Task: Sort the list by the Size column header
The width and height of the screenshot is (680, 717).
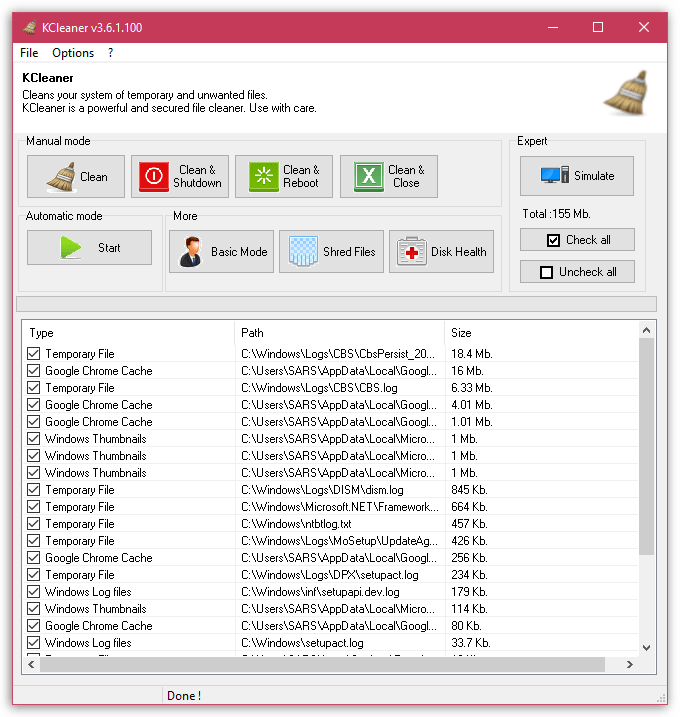Action: click(x=541, y=333)
